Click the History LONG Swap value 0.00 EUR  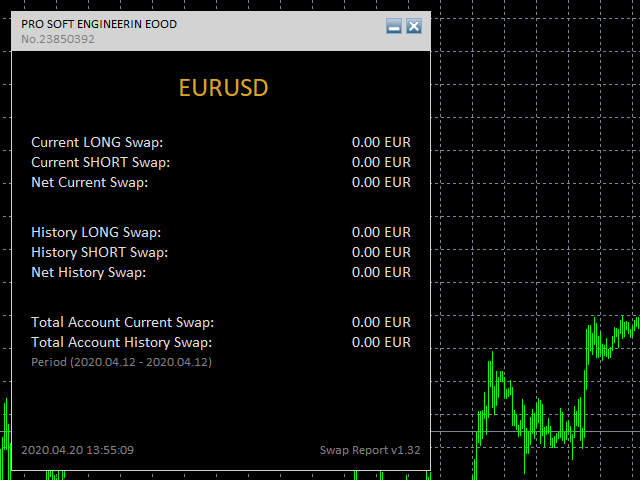[381, 232]
